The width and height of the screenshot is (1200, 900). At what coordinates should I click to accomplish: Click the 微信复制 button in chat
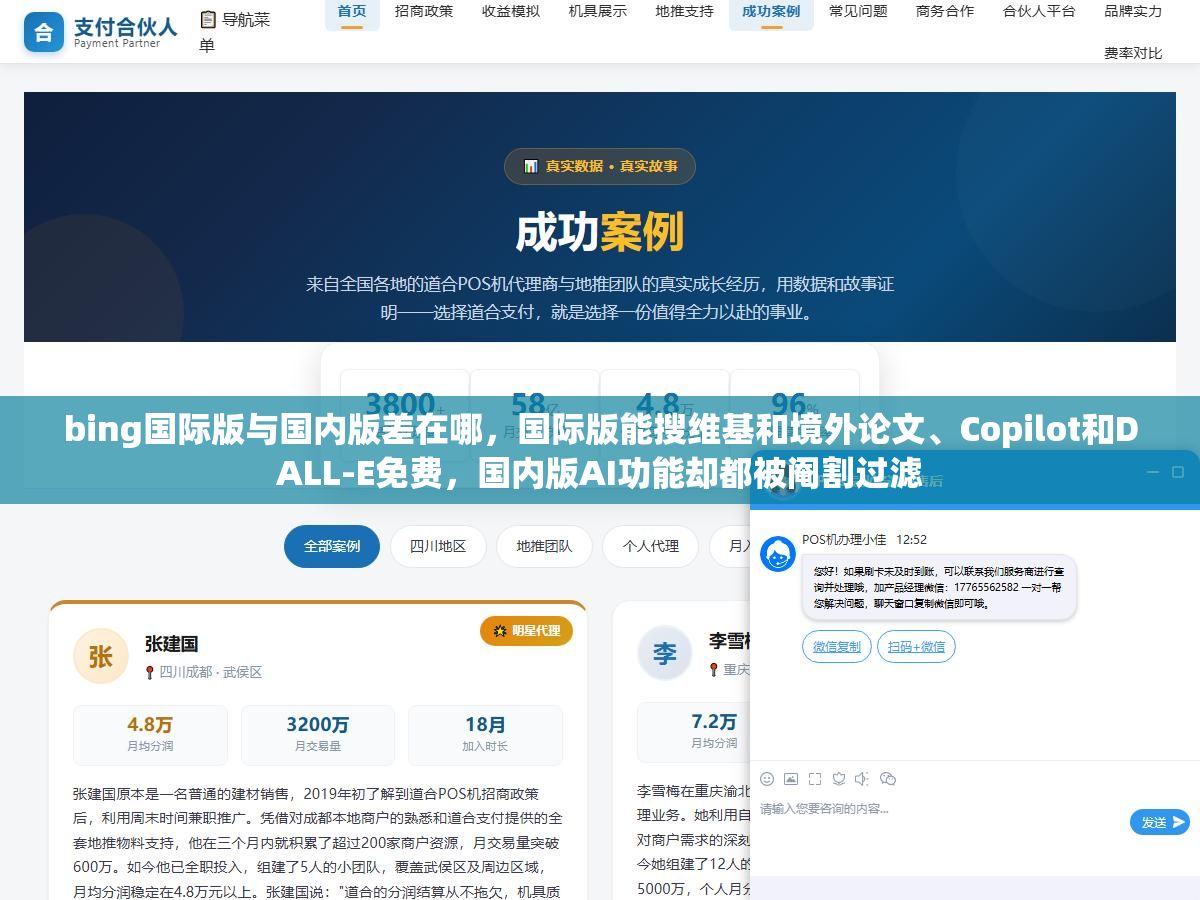(837, 647)
